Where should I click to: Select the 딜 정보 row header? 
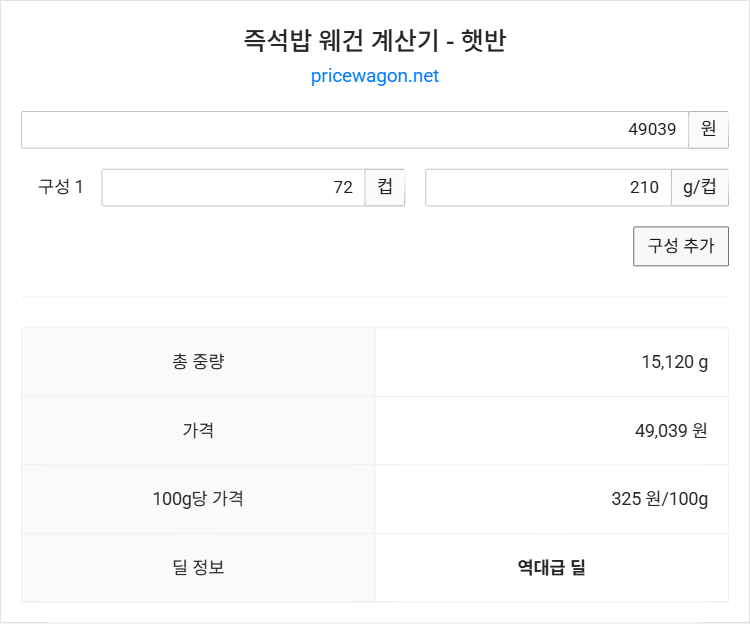[198, 568]
